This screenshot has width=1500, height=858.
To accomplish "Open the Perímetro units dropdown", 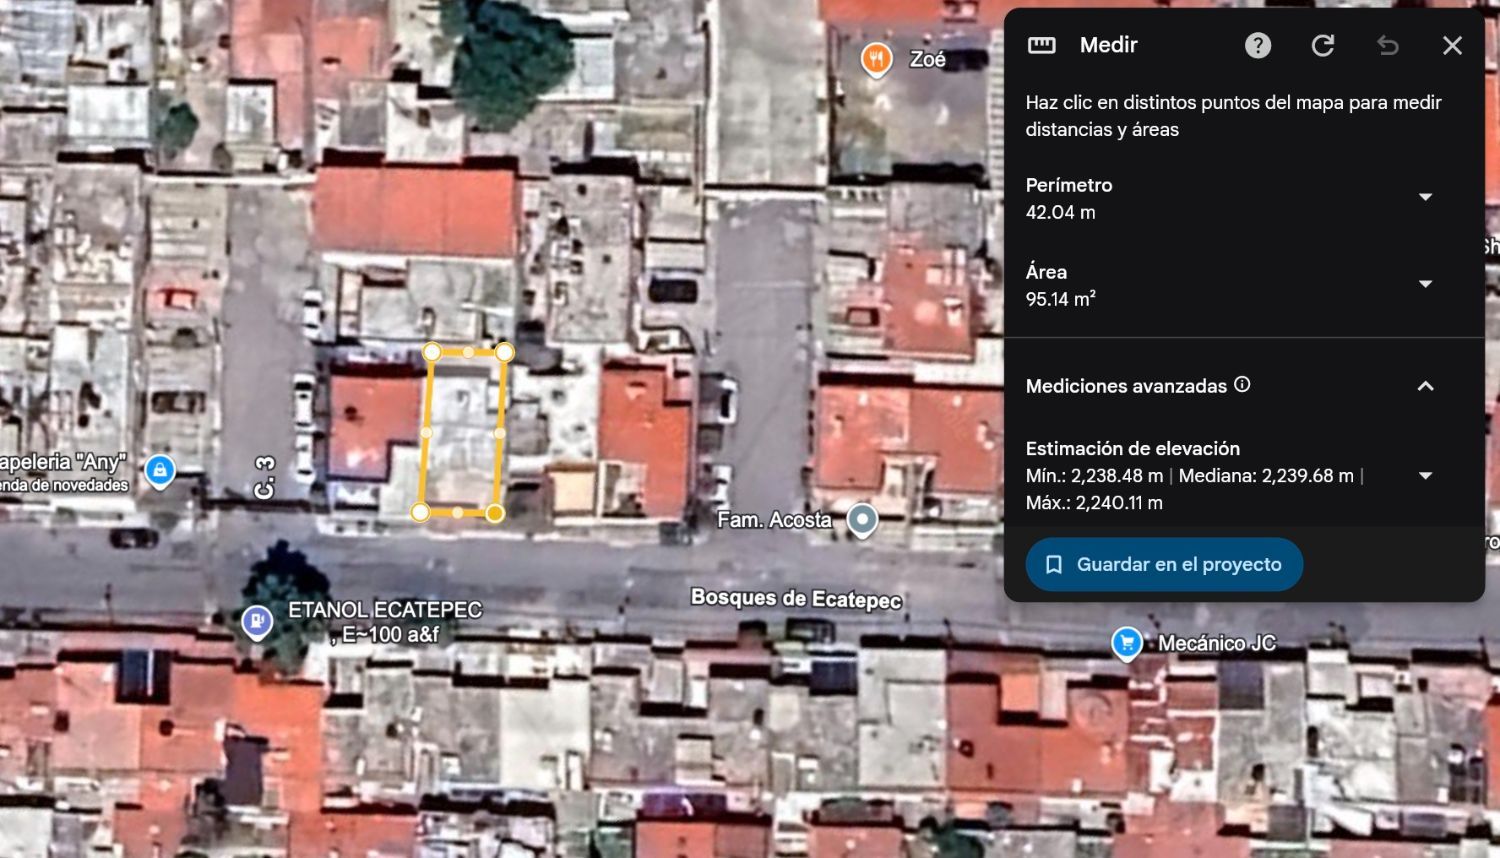I will [x=1426, y=197].
